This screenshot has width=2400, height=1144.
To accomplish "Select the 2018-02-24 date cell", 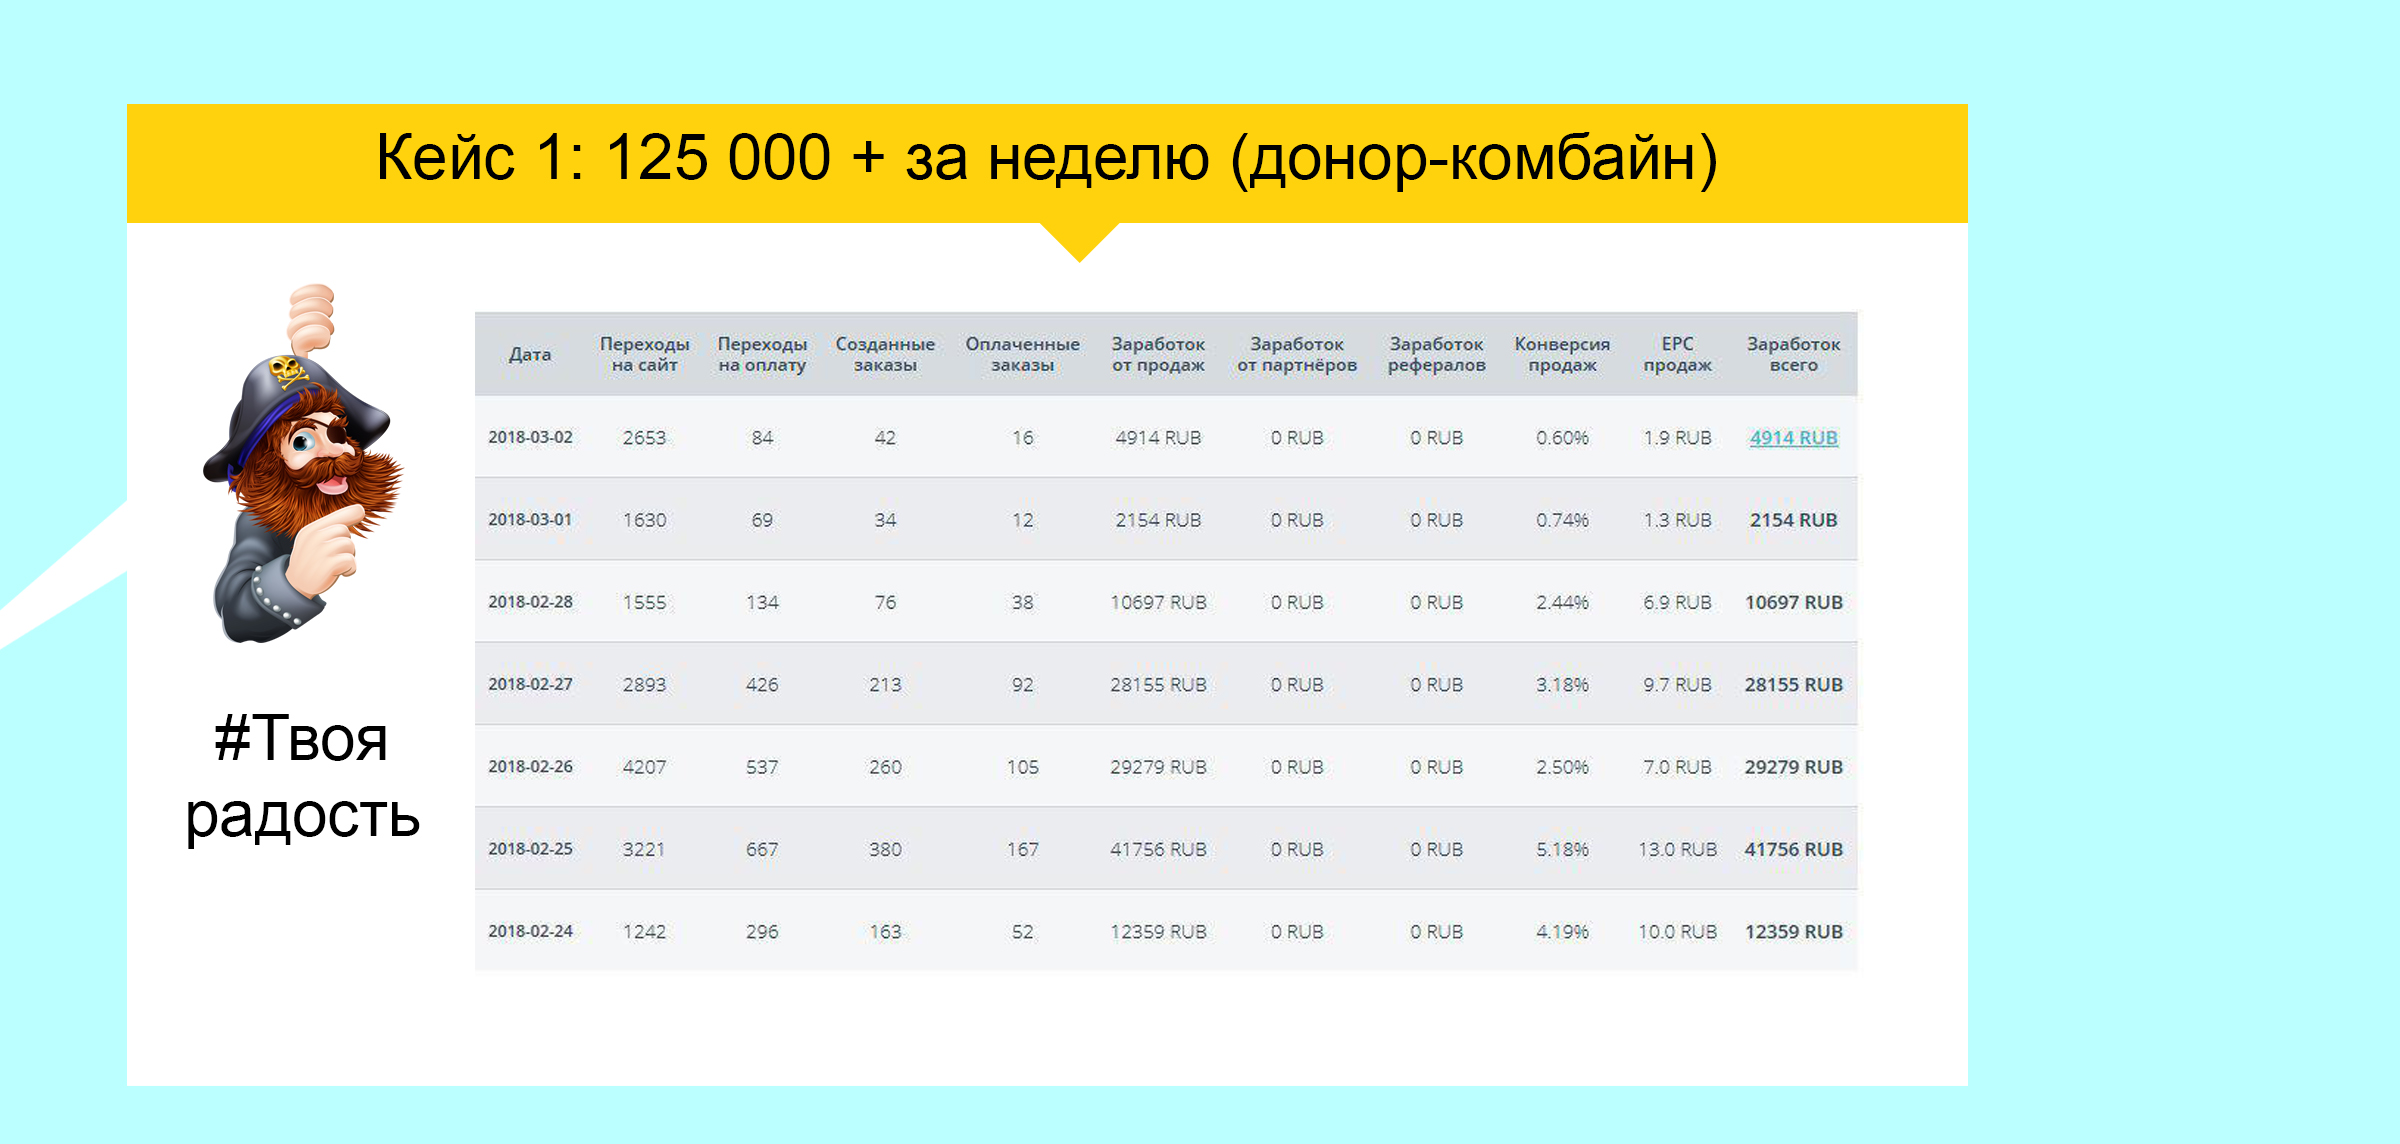I will pos(530,931).
